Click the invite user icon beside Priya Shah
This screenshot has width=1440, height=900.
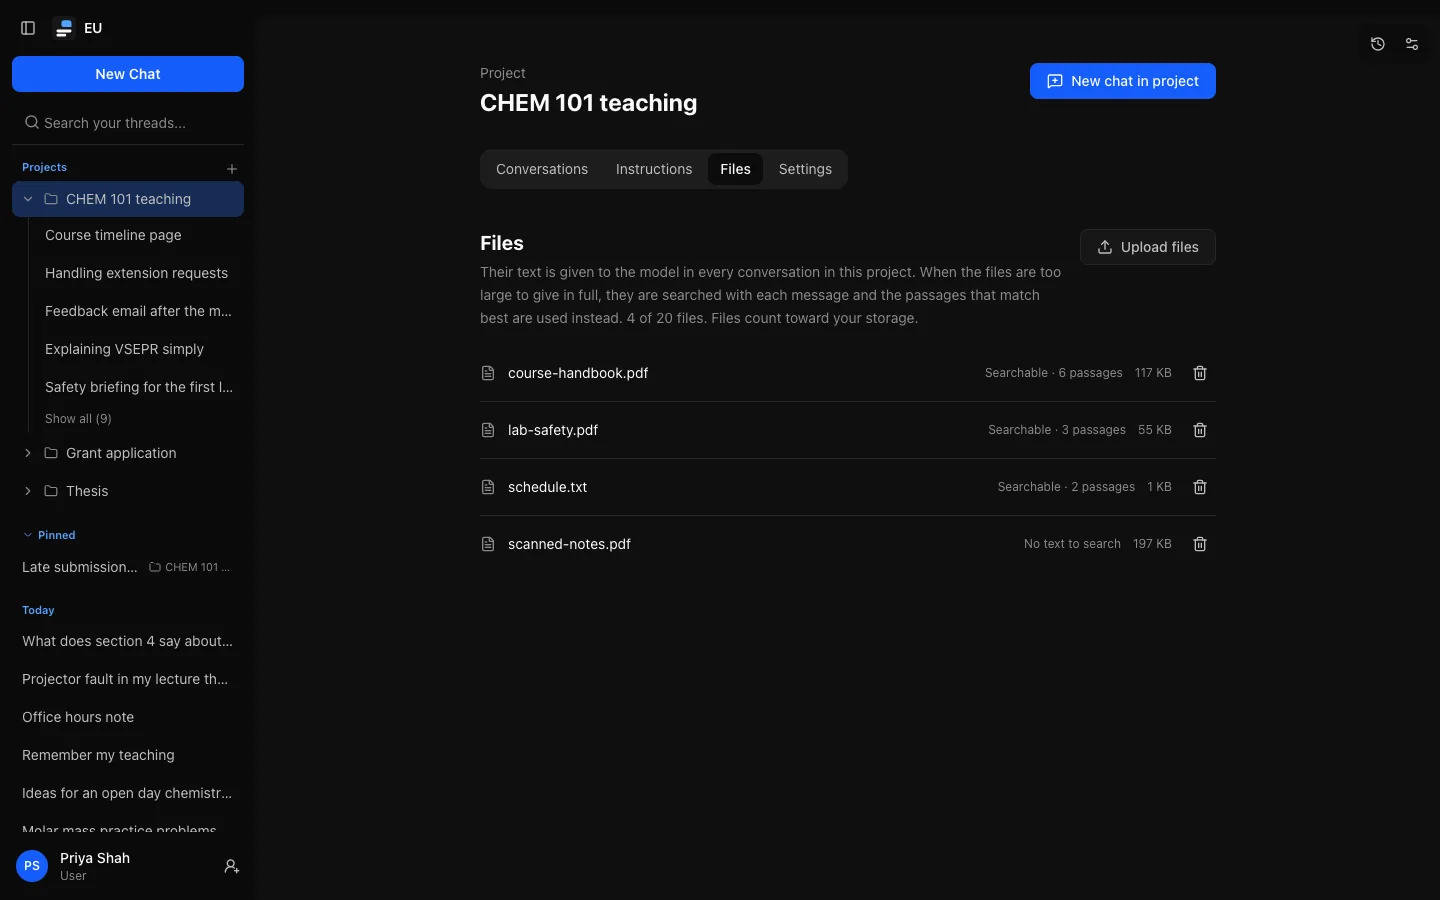[x=231, y=866]
